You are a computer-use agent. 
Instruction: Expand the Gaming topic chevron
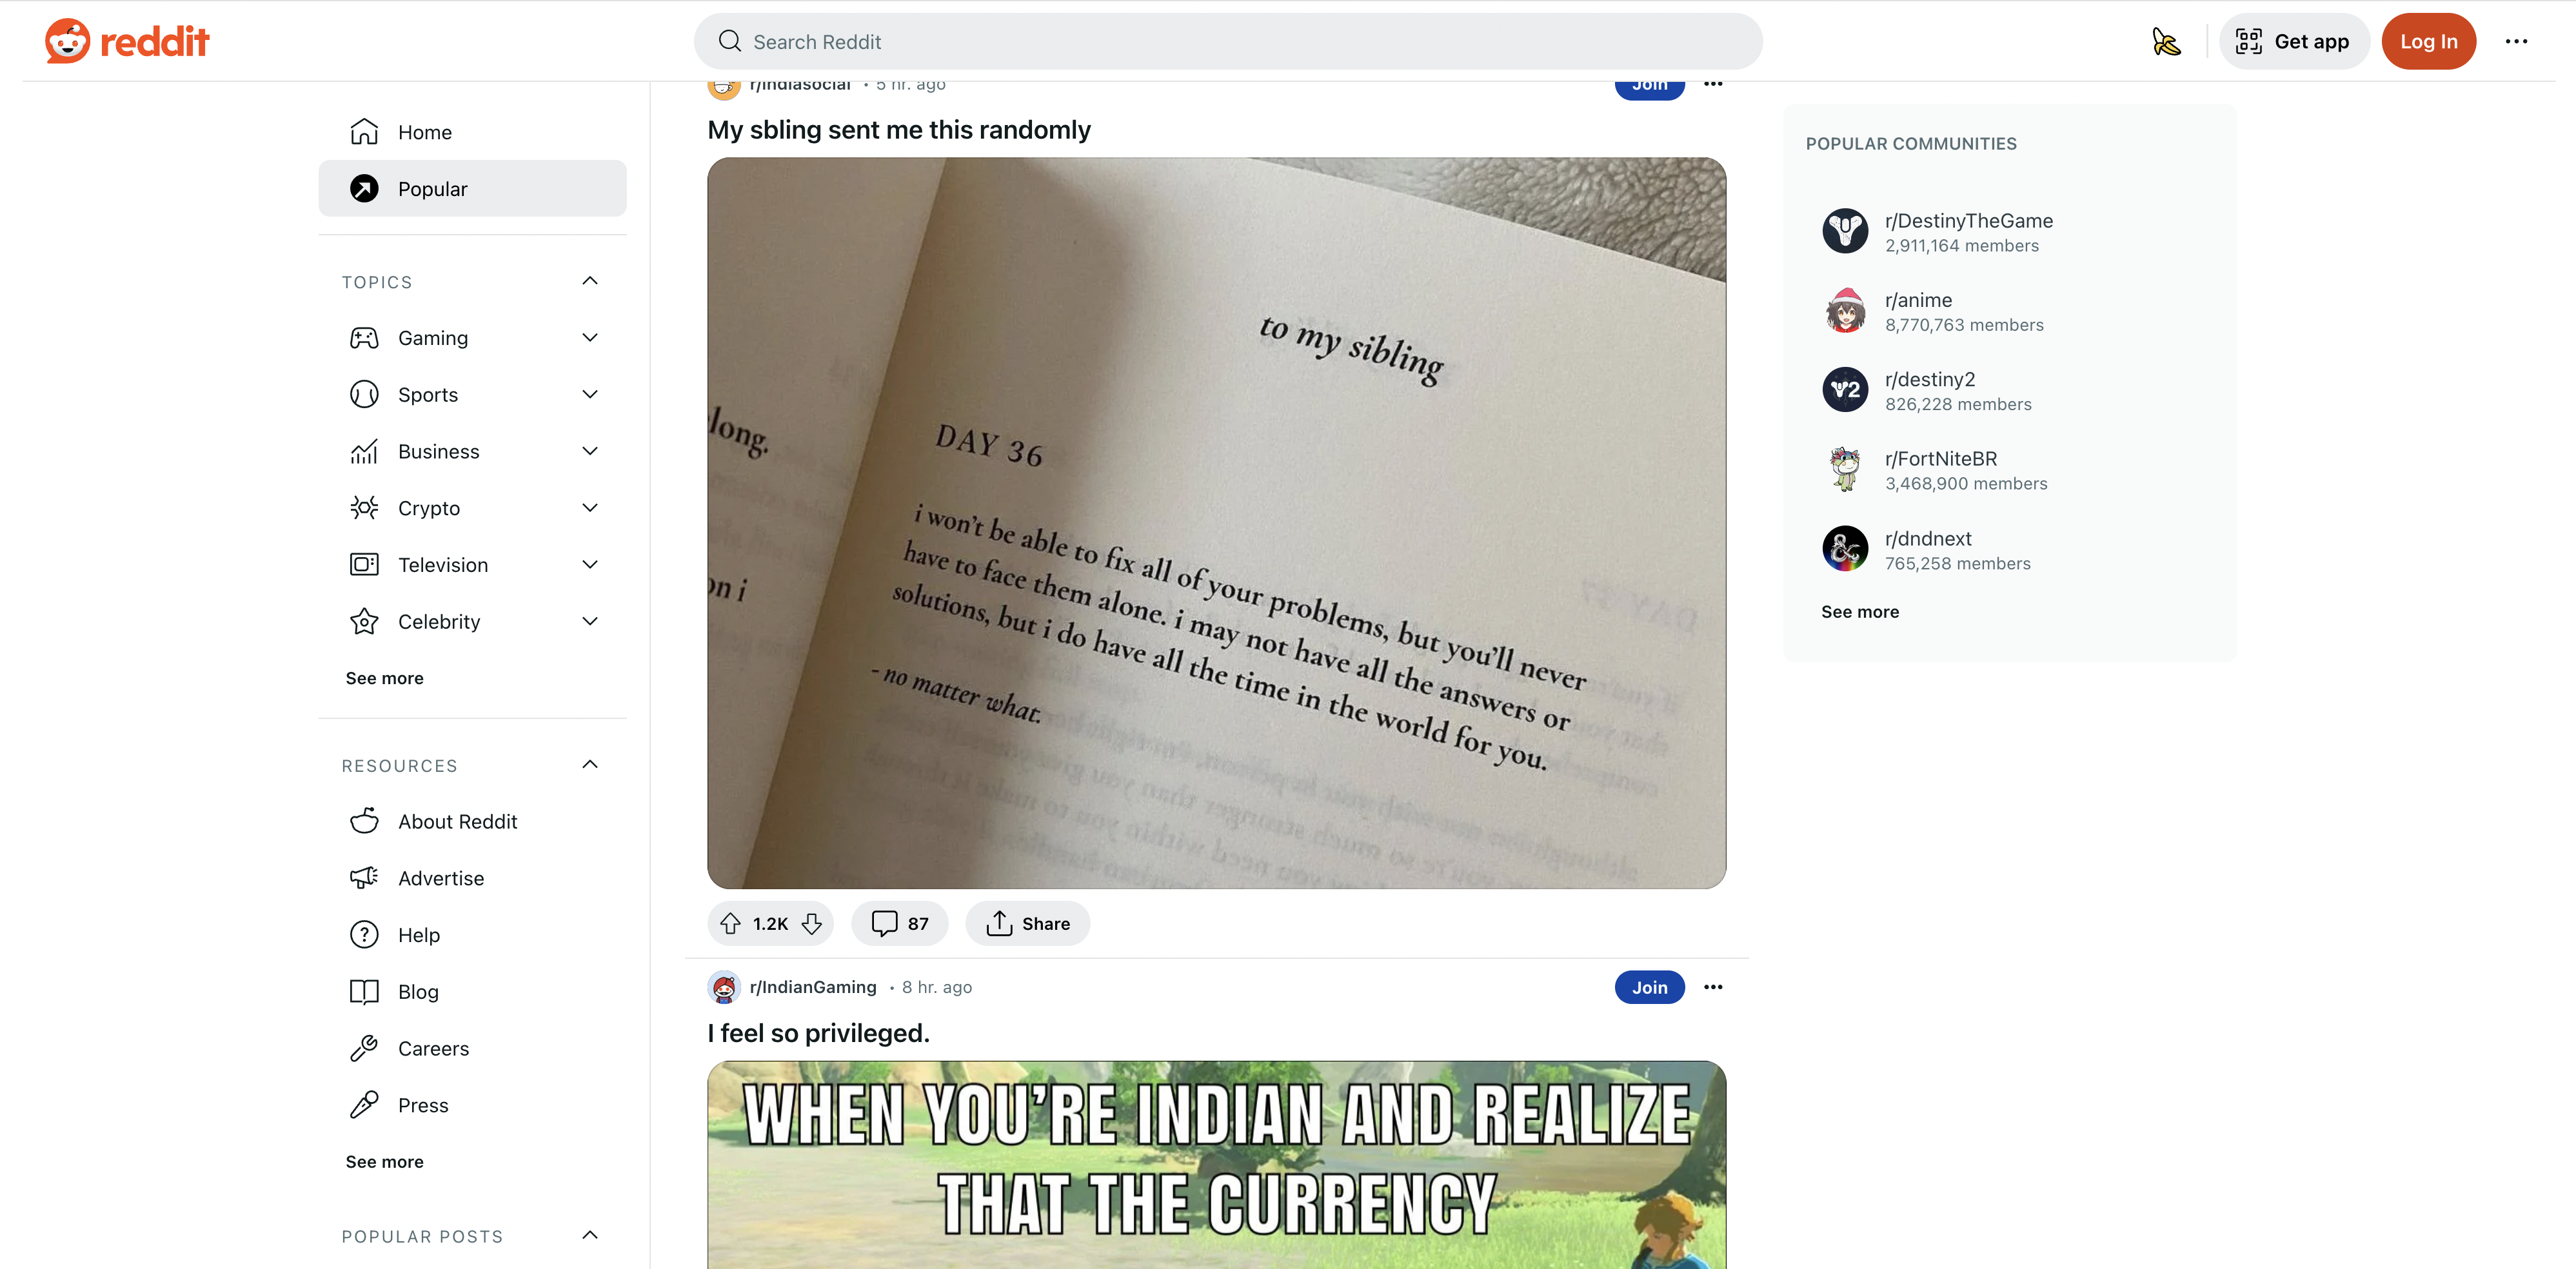[x=590, y=338]
